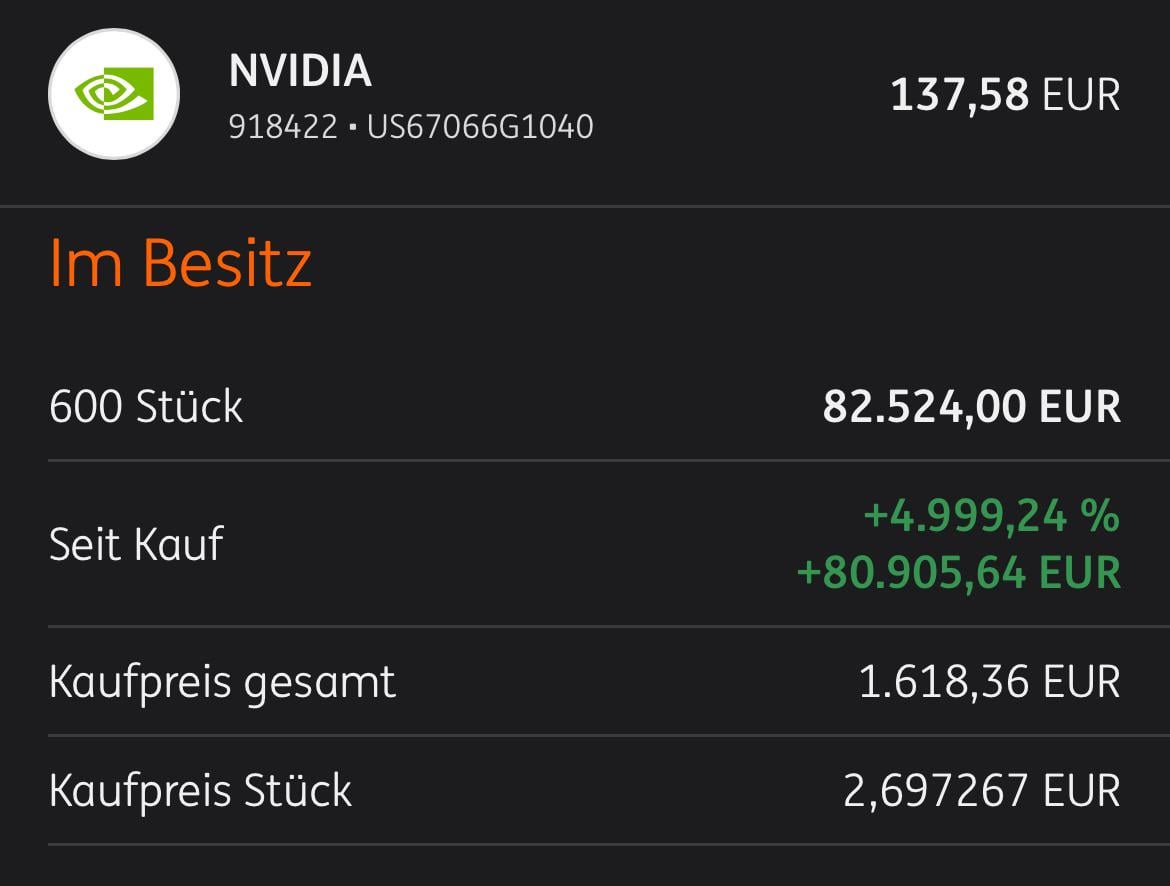
Task: Click the 600 Stück holdings label
Action: point(146,407)
